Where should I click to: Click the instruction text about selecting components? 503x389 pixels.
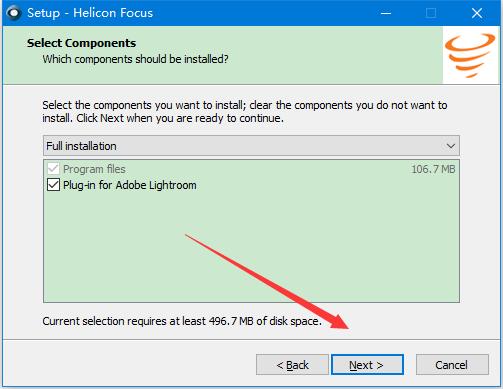[x=245, y=111]
